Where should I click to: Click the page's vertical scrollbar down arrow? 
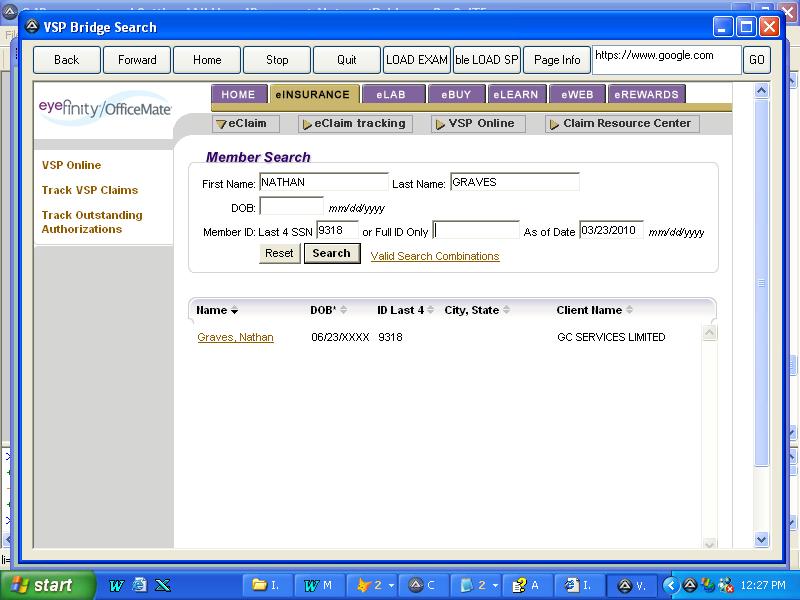(761, 539)
